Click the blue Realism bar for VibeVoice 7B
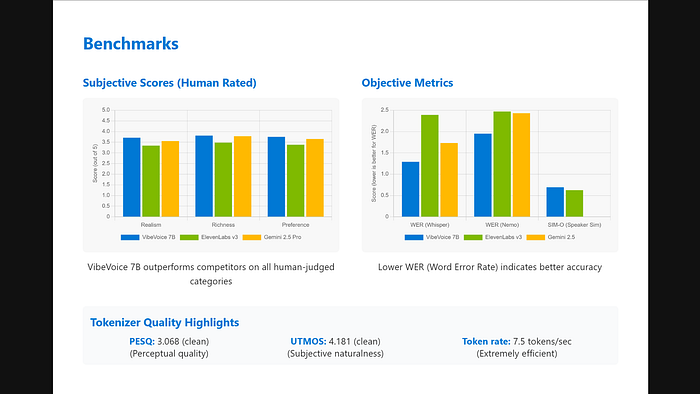 pyautogui.click(x=132, y=177)
